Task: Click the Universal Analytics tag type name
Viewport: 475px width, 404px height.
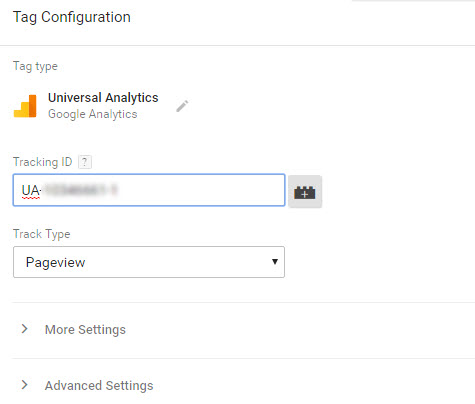Action: point(103,98)
